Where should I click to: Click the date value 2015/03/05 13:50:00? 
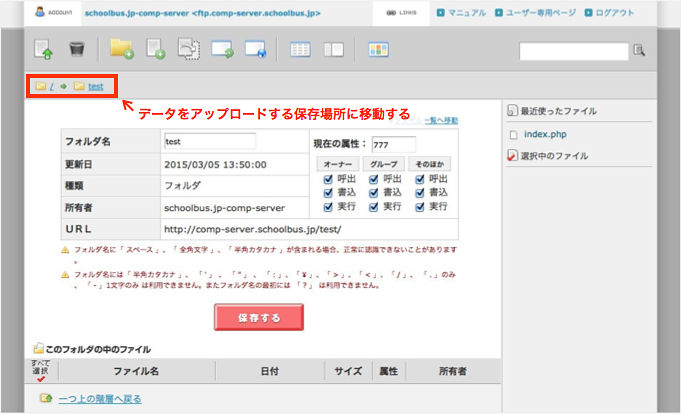(x=215, y=165)
